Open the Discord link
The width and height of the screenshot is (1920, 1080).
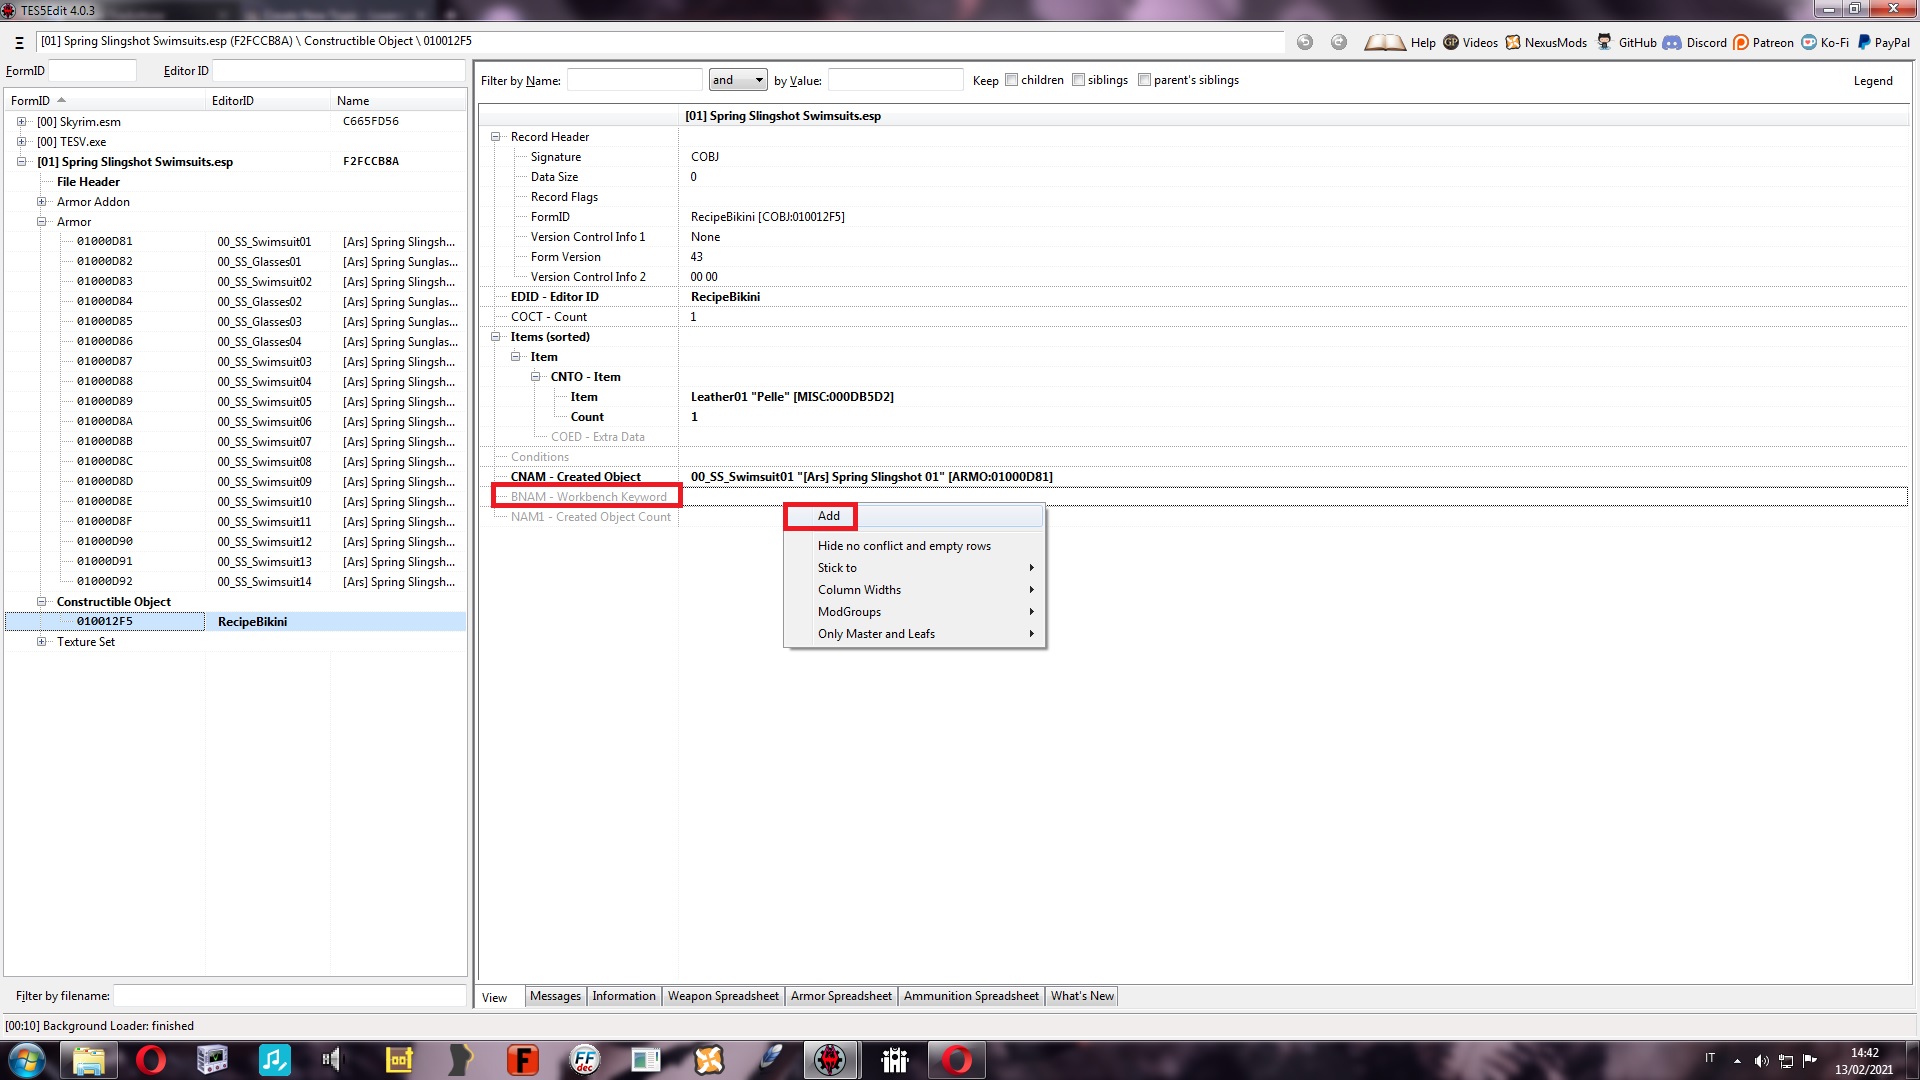[x=1695, y=42]
